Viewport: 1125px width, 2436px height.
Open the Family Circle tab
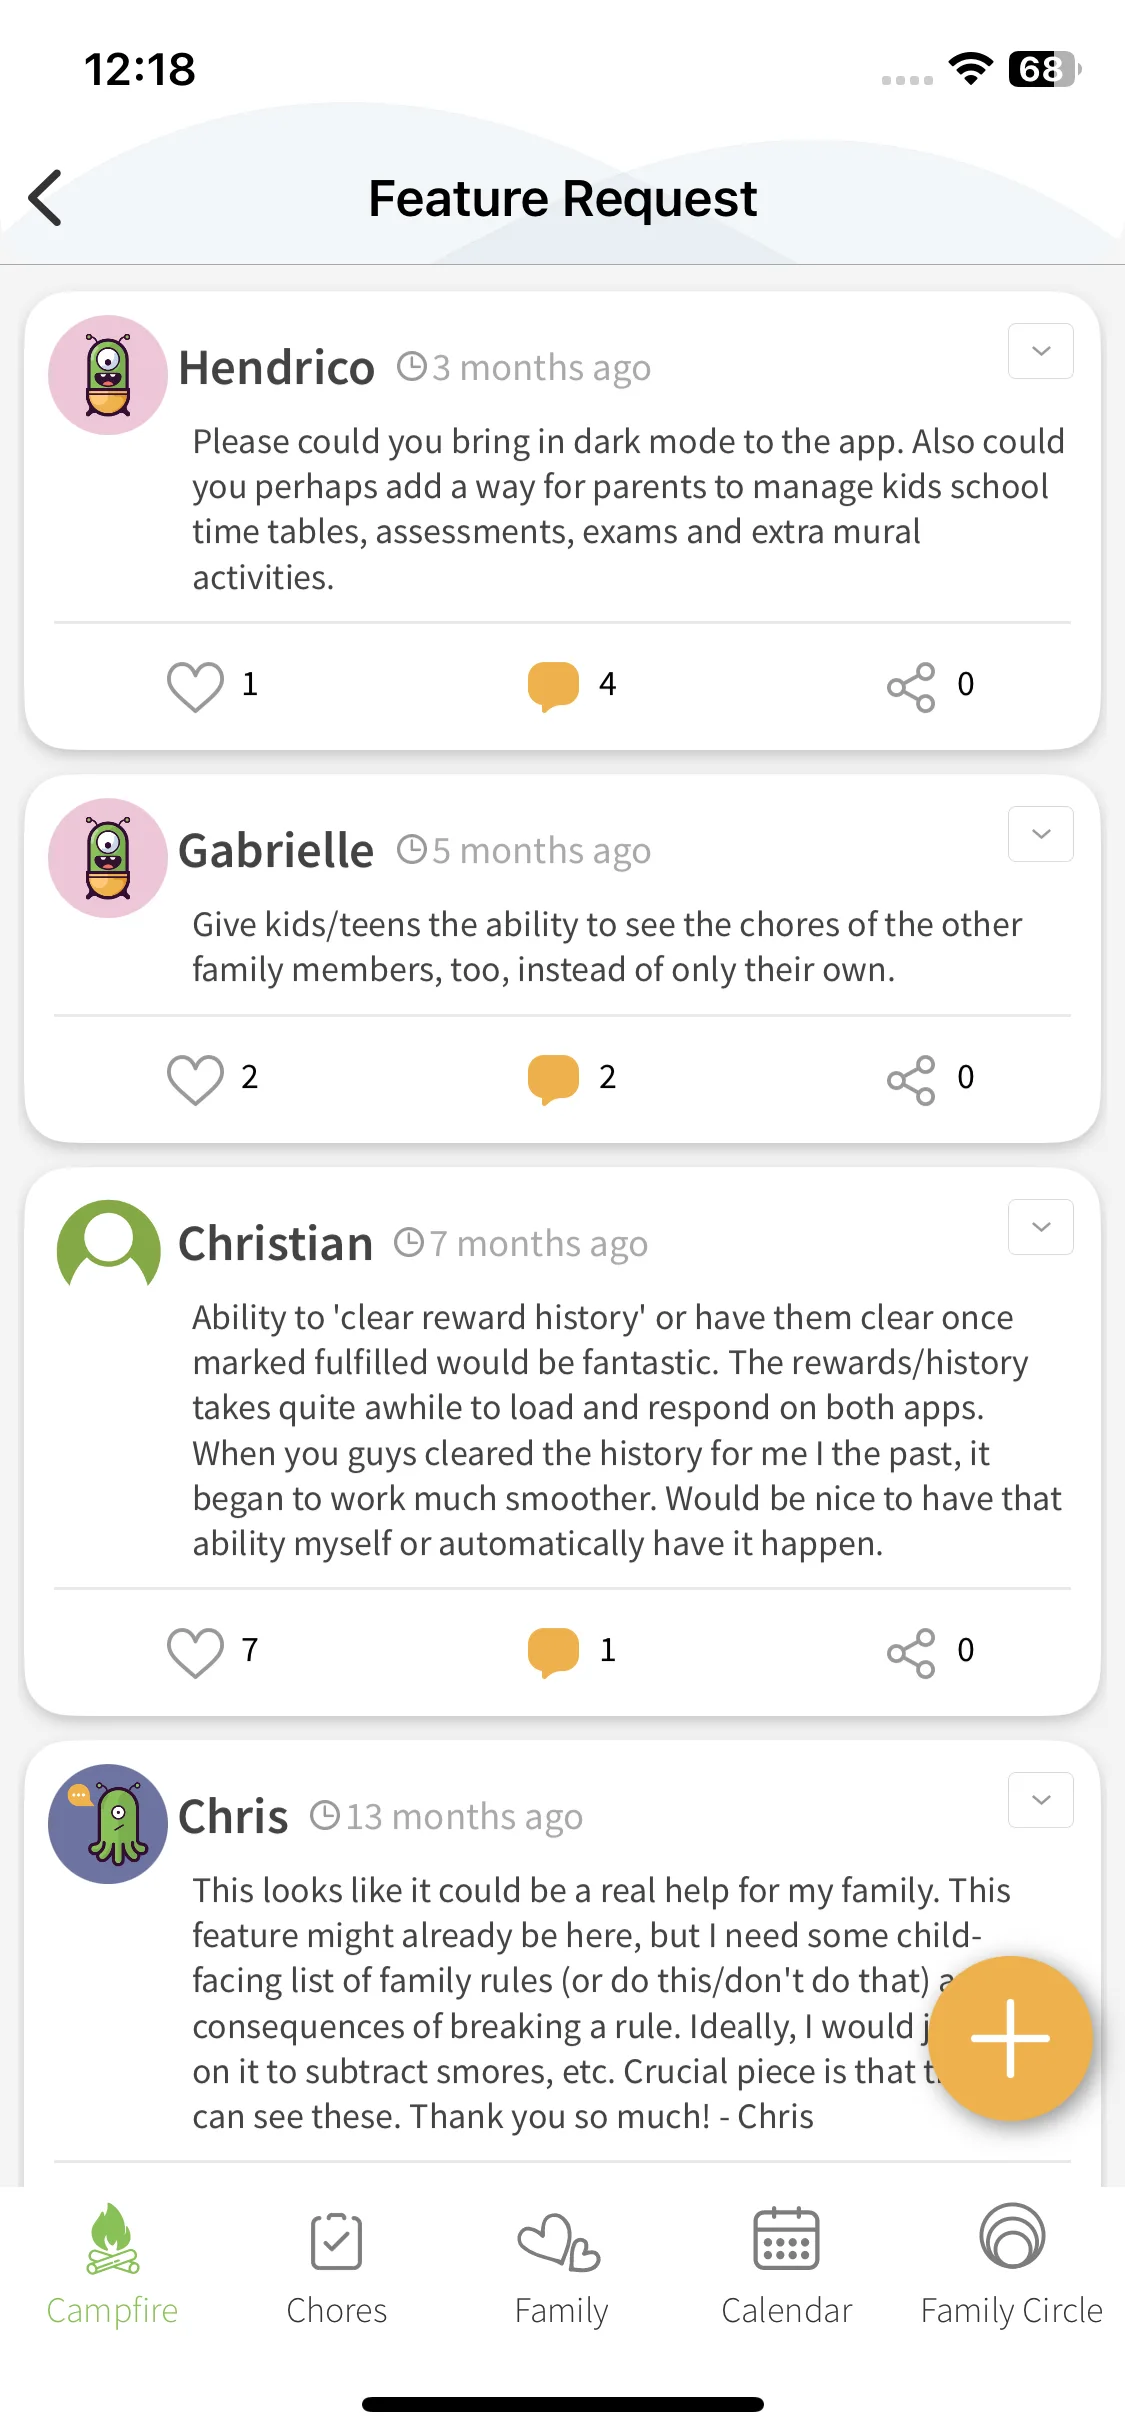[x=1011, y=2264]
